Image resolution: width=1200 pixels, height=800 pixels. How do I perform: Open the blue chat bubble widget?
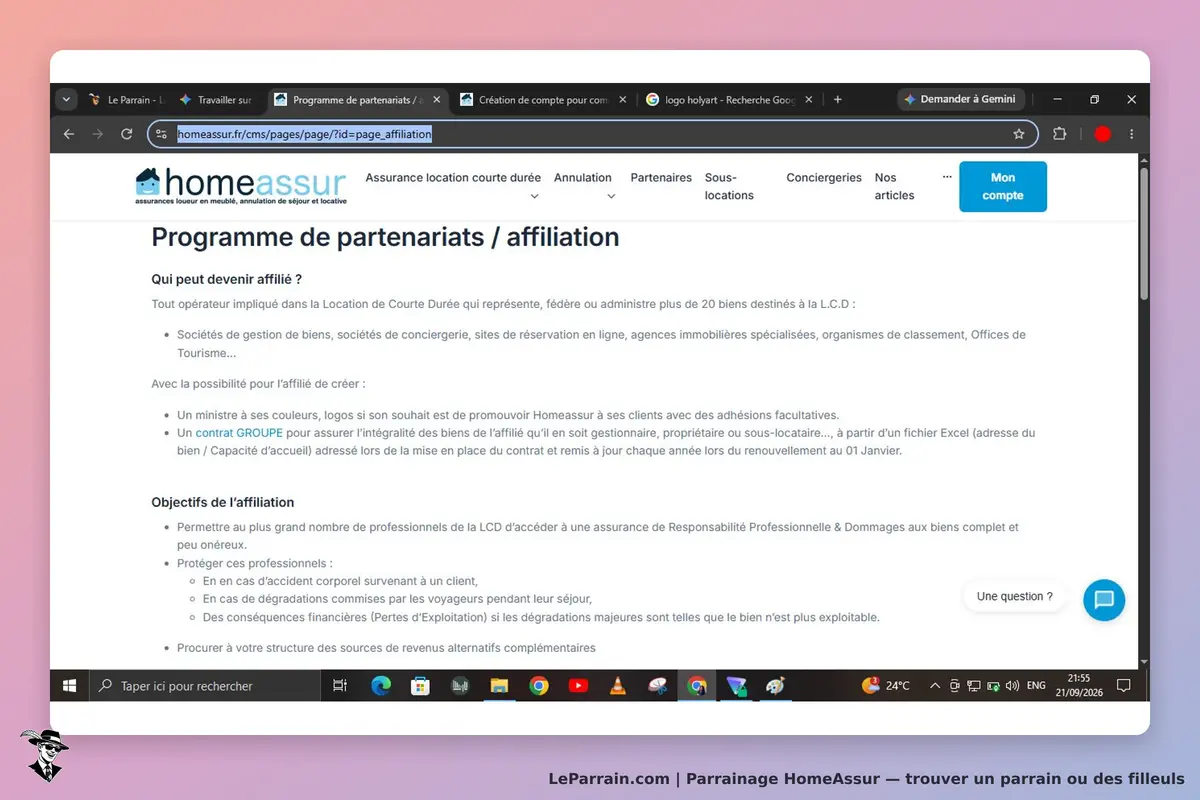pyautogui.click(x=1104, y=600)
